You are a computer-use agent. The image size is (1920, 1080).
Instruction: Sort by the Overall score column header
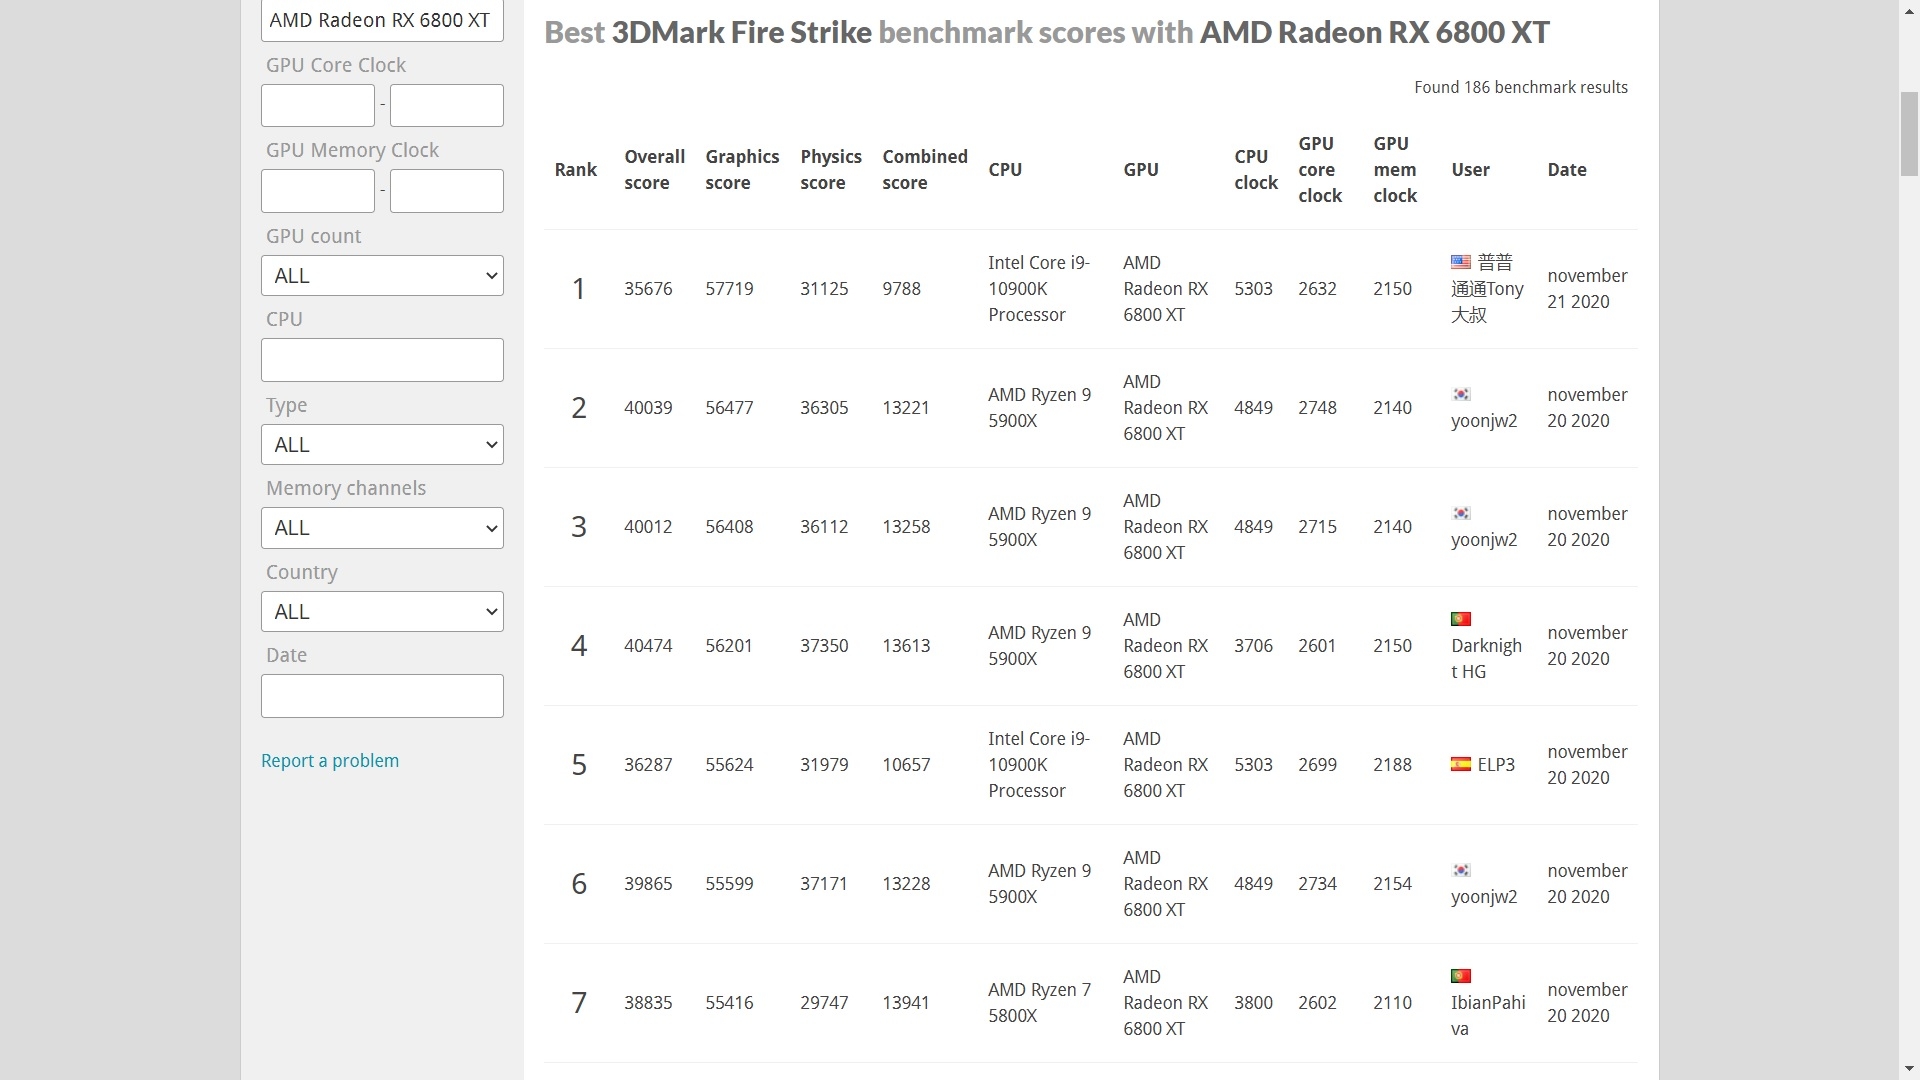pos(654,170)
